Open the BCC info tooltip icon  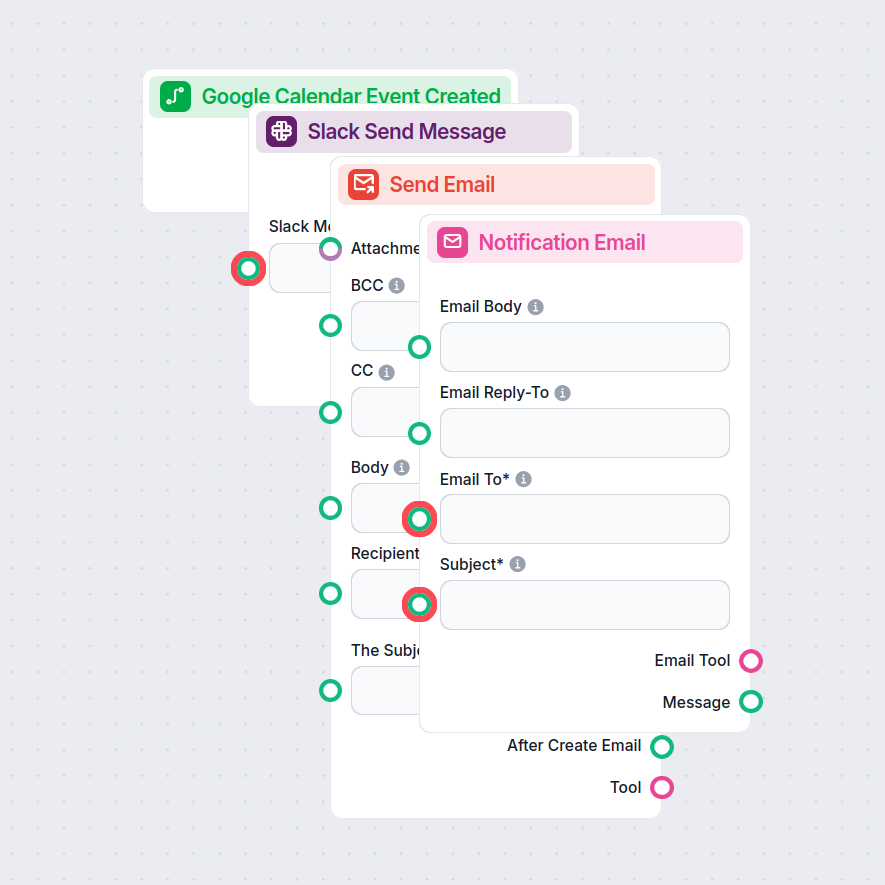click(396, 285)
